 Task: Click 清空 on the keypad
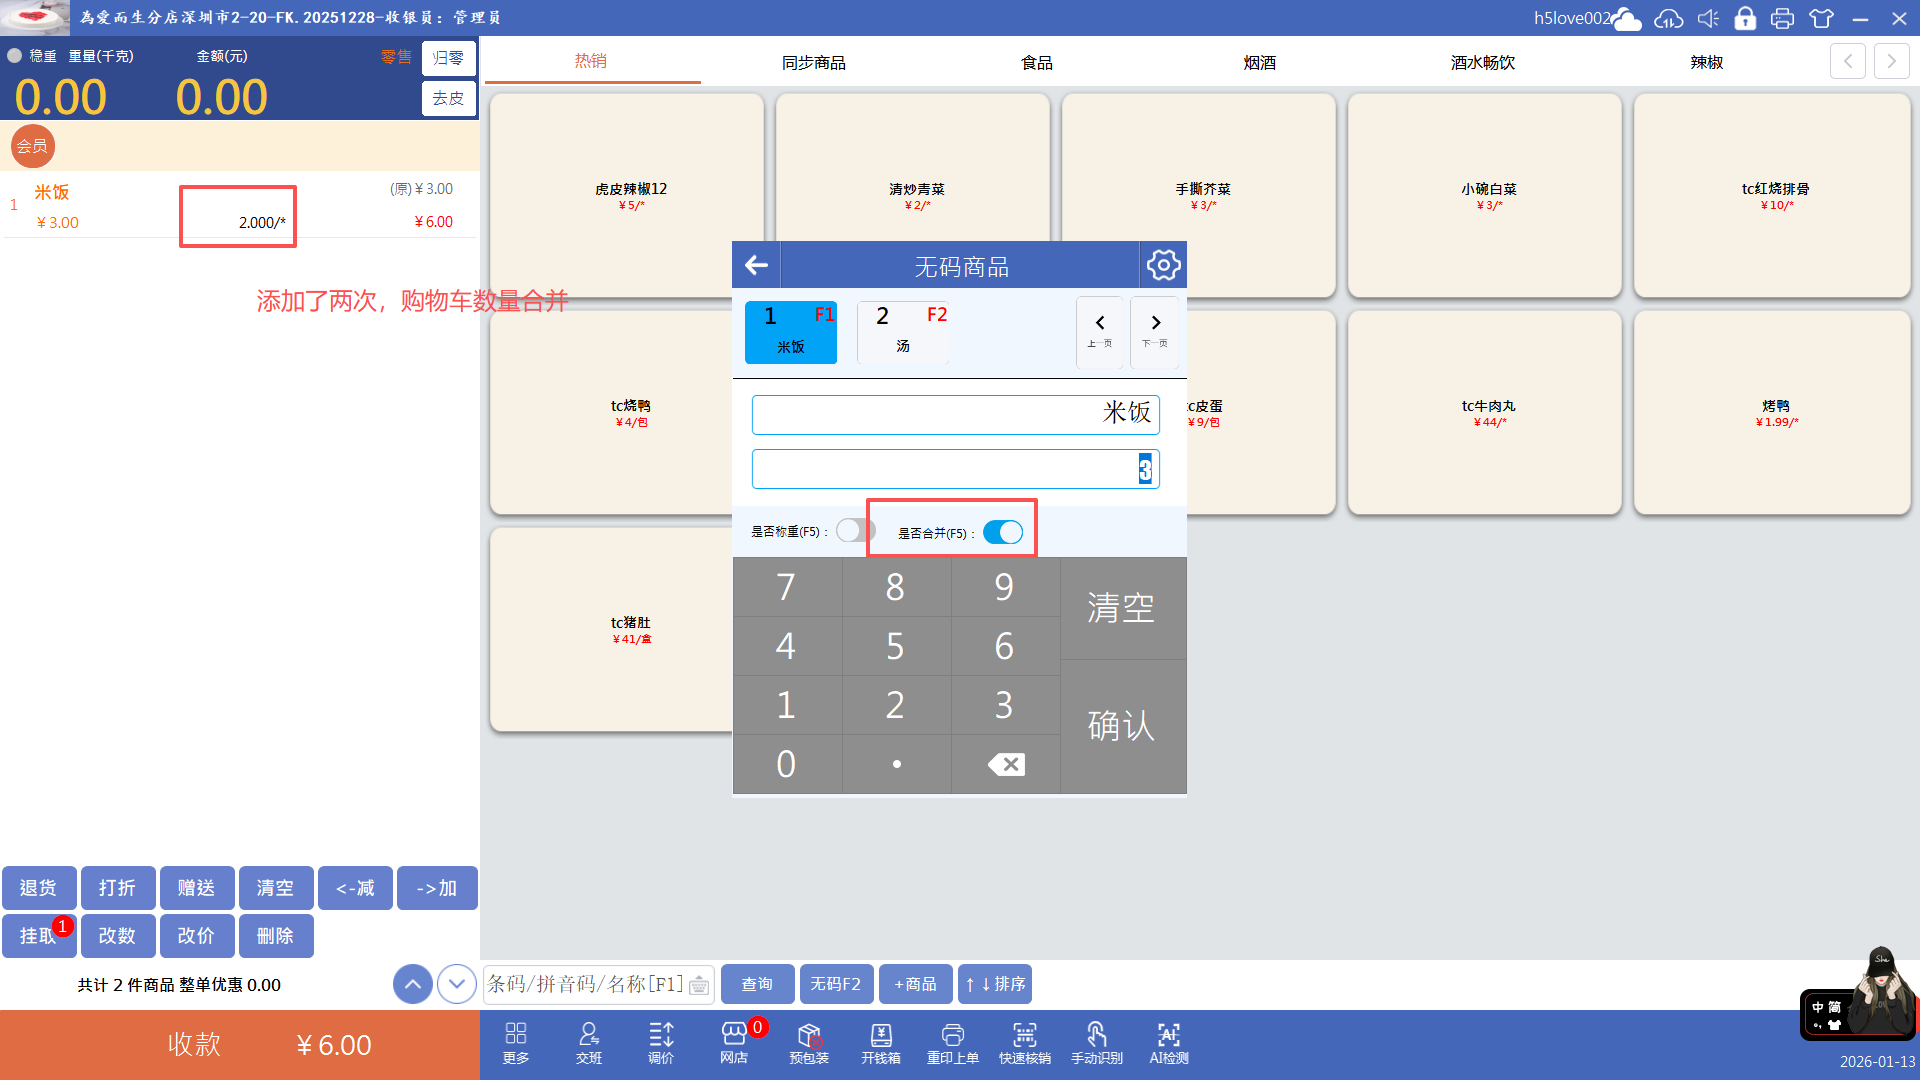(1121, 608)
